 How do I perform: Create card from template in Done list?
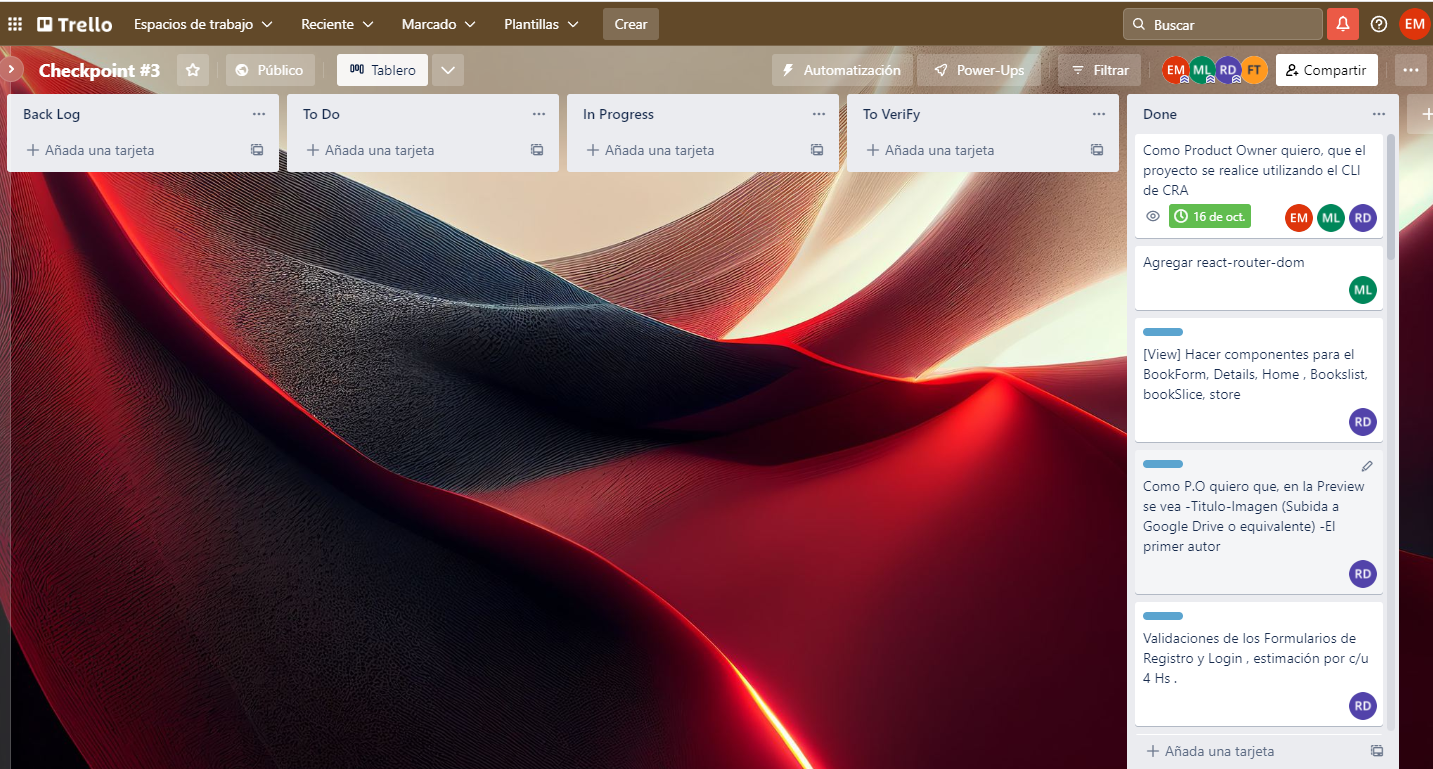(x=1377, y=751)
